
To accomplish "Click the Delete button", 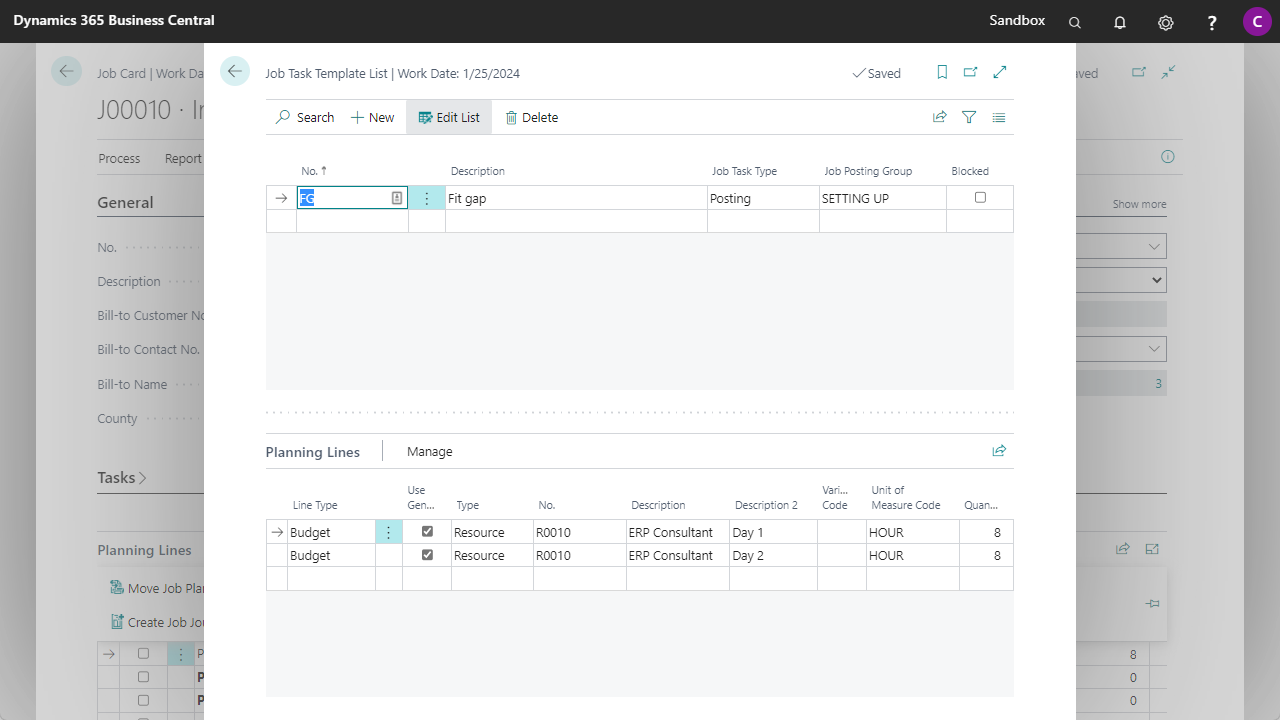I will [531, 117].
